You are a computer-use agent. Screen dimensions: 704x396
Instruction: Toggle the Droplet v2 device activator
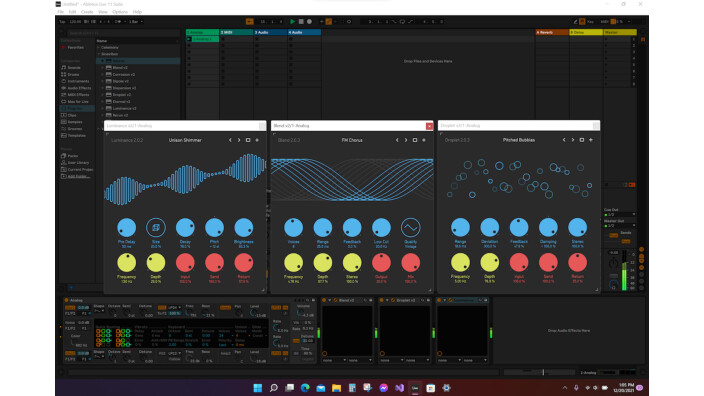pyautogui.click(x=382, y=300)
